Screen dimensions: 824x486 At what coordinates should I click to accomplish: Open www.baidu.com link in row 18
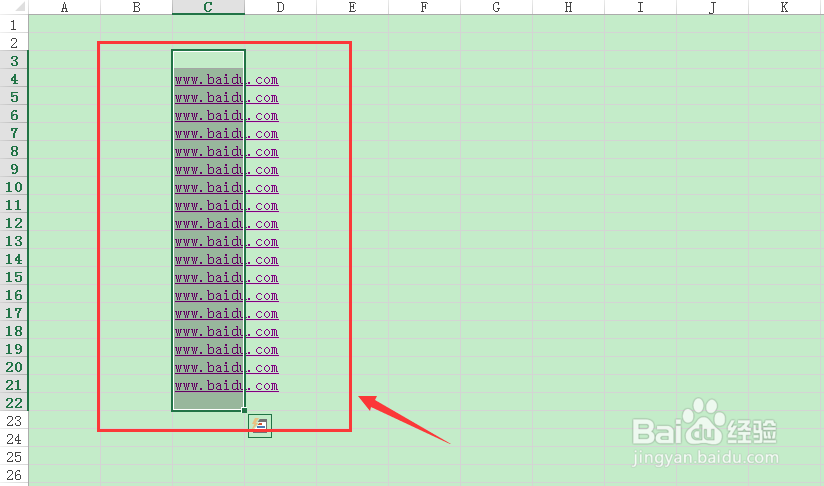point(226,331)
